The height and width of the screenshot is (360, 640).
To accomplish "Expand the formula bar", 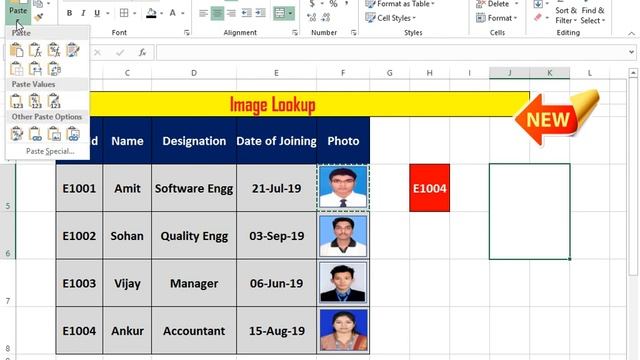I will point(631,52).
